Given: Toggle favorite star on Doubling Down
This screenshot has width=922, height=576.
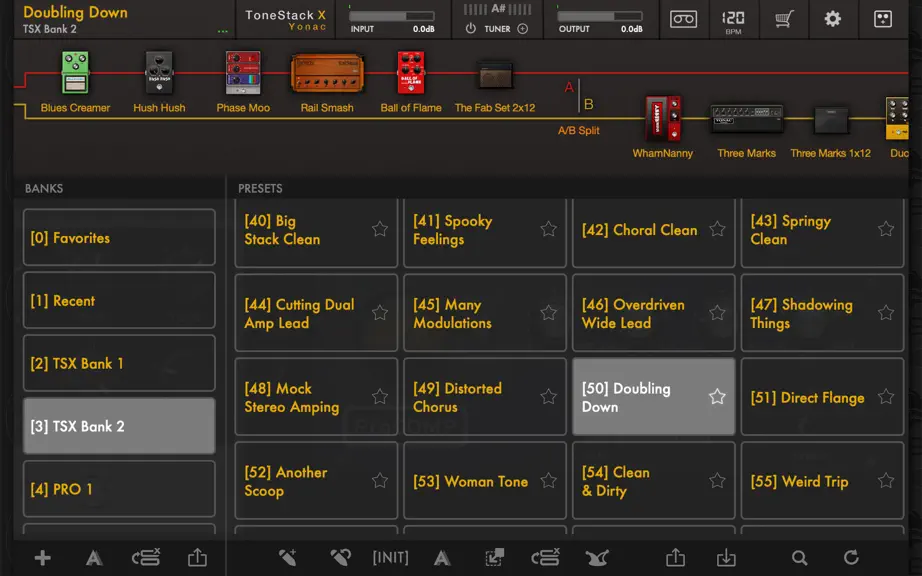Looking at the screenshot, I should (717, 397).
